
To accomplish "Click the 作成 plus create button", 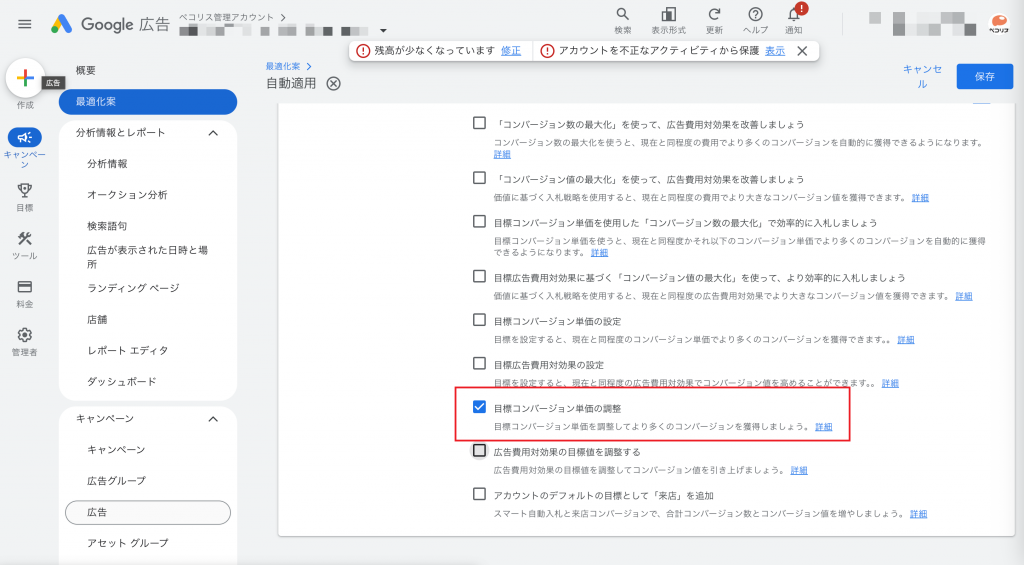I will pos(25,79).
